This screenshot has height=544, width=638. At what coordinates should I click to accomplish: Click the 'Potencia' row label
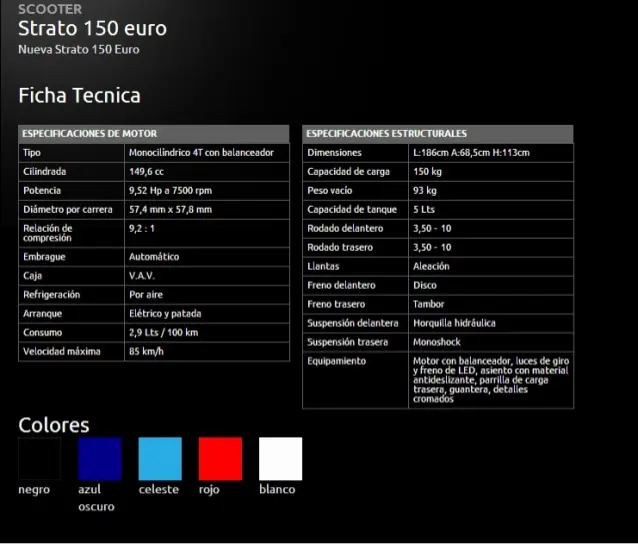click(x=42, y=190)
